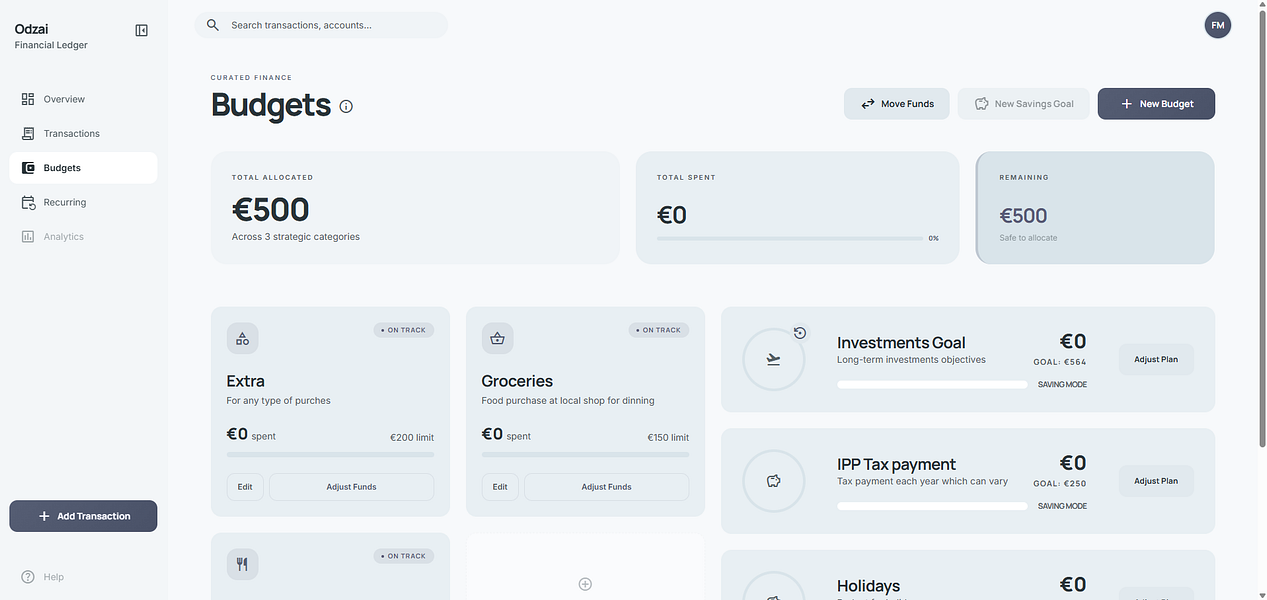Click the Extra category shapes icon
Image resolution: width=1267 pixels, height=600 pixels.
pos(242,338)
